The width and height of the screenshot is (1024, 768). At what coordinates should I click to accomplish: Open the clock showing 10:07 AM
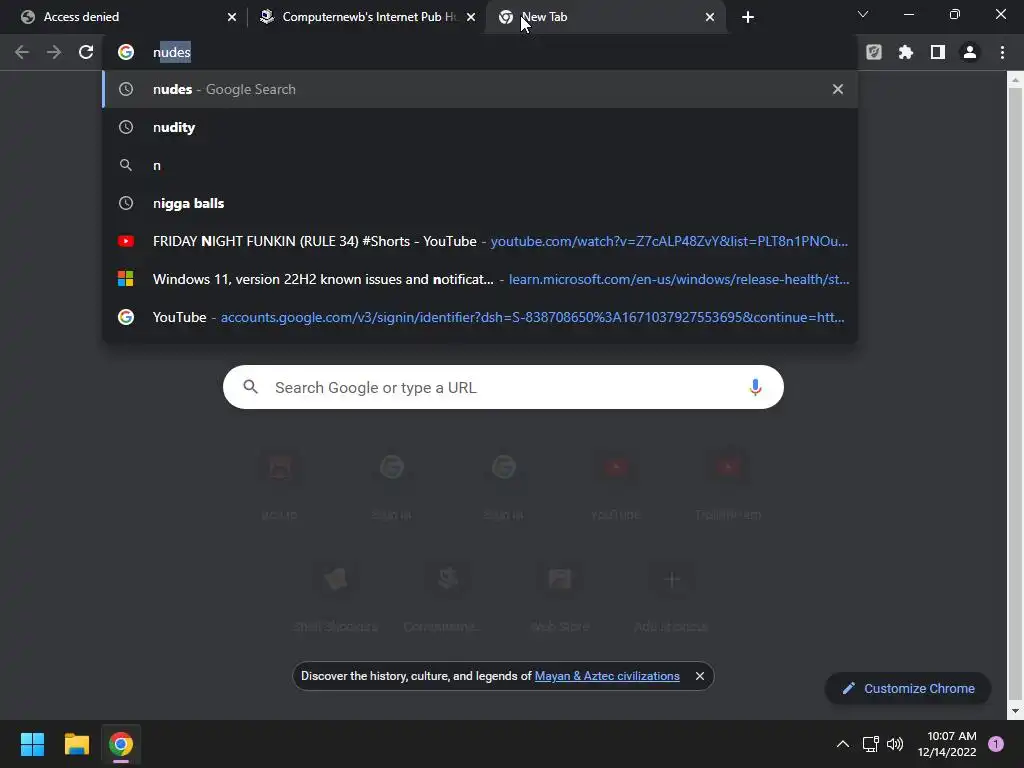pyautogui.click(x=947, y=744)
